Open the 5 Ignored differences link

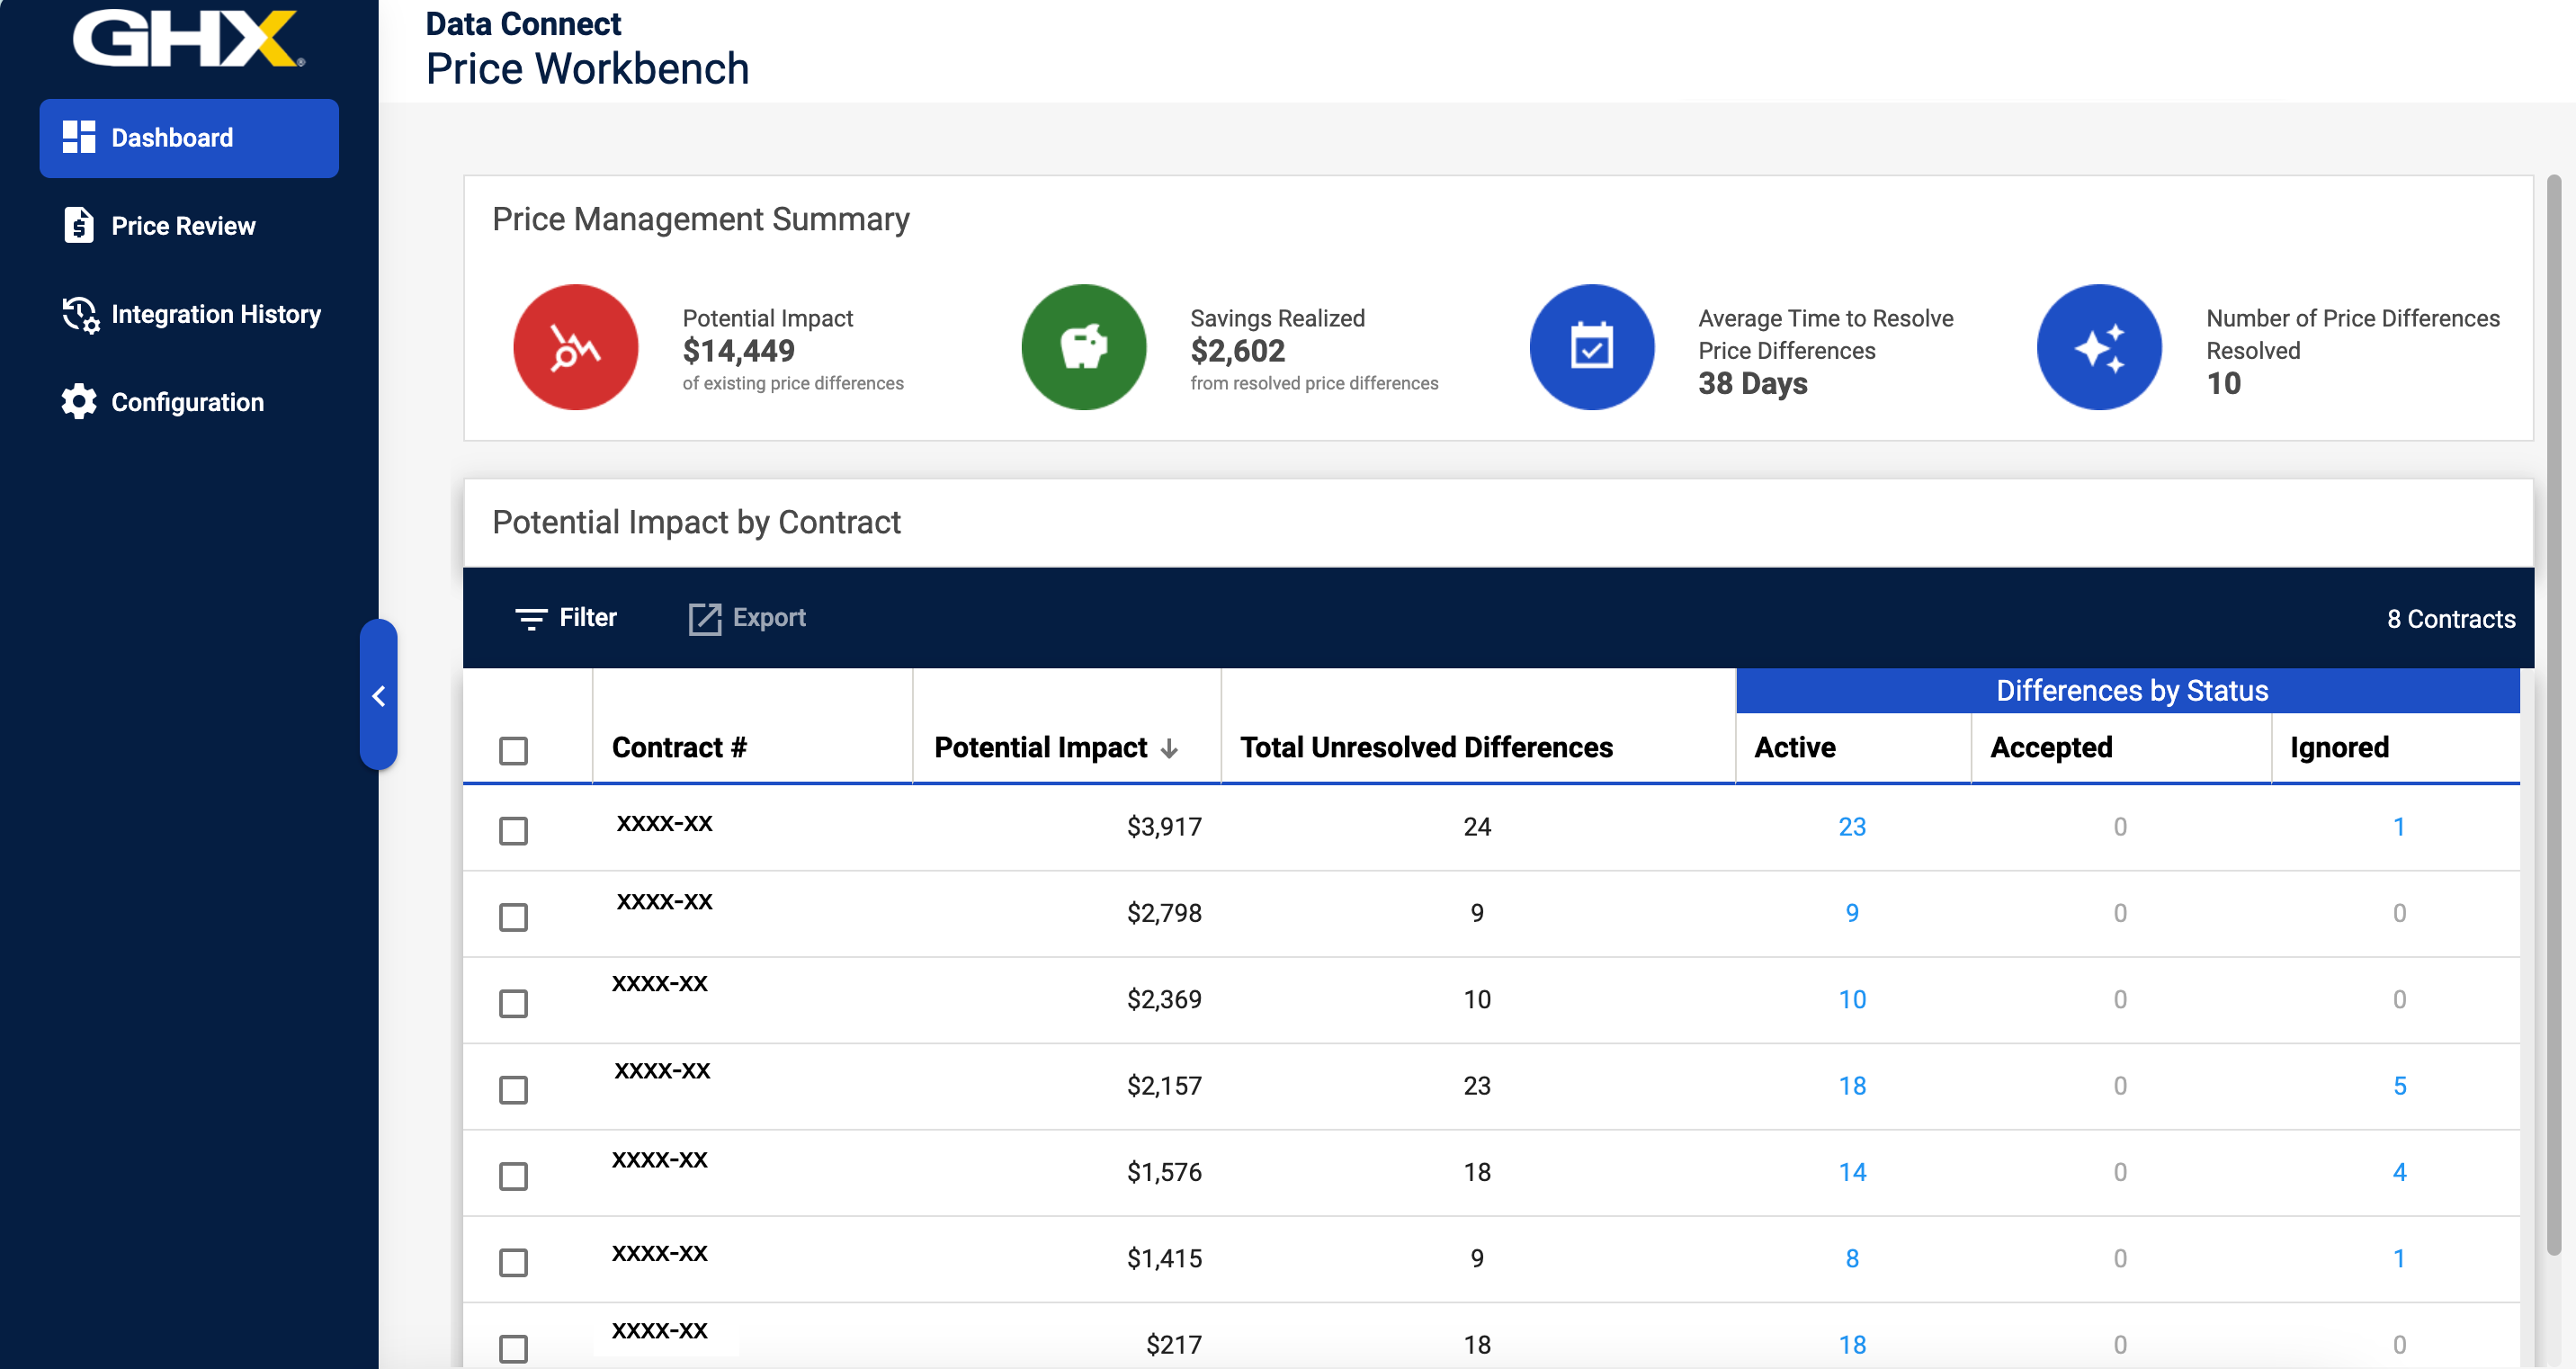2398,1085
